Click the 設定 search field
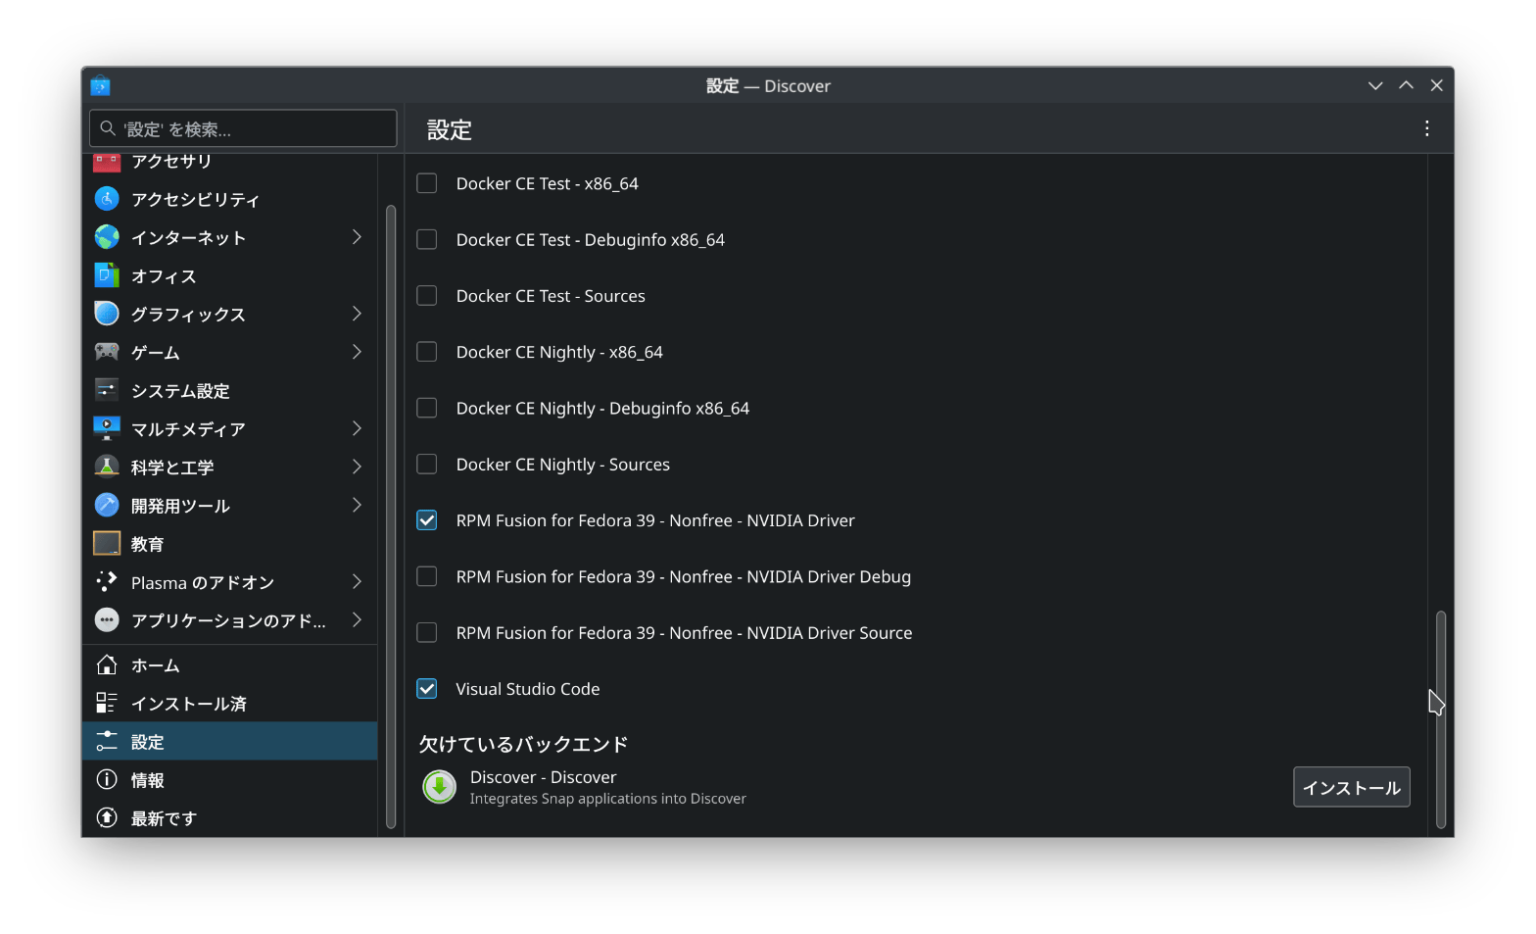 click(x=243, y=128)
